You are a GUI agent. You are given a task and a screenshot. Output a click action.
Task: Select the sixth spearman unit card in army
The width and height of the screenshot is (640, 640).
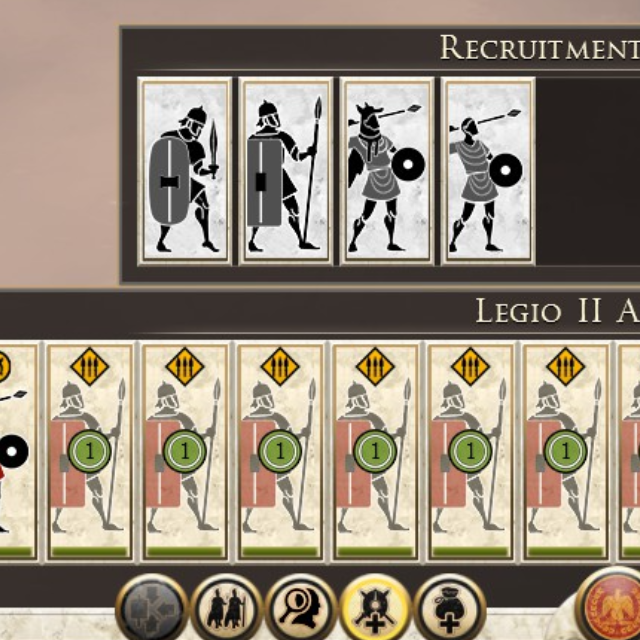[565, 452]
